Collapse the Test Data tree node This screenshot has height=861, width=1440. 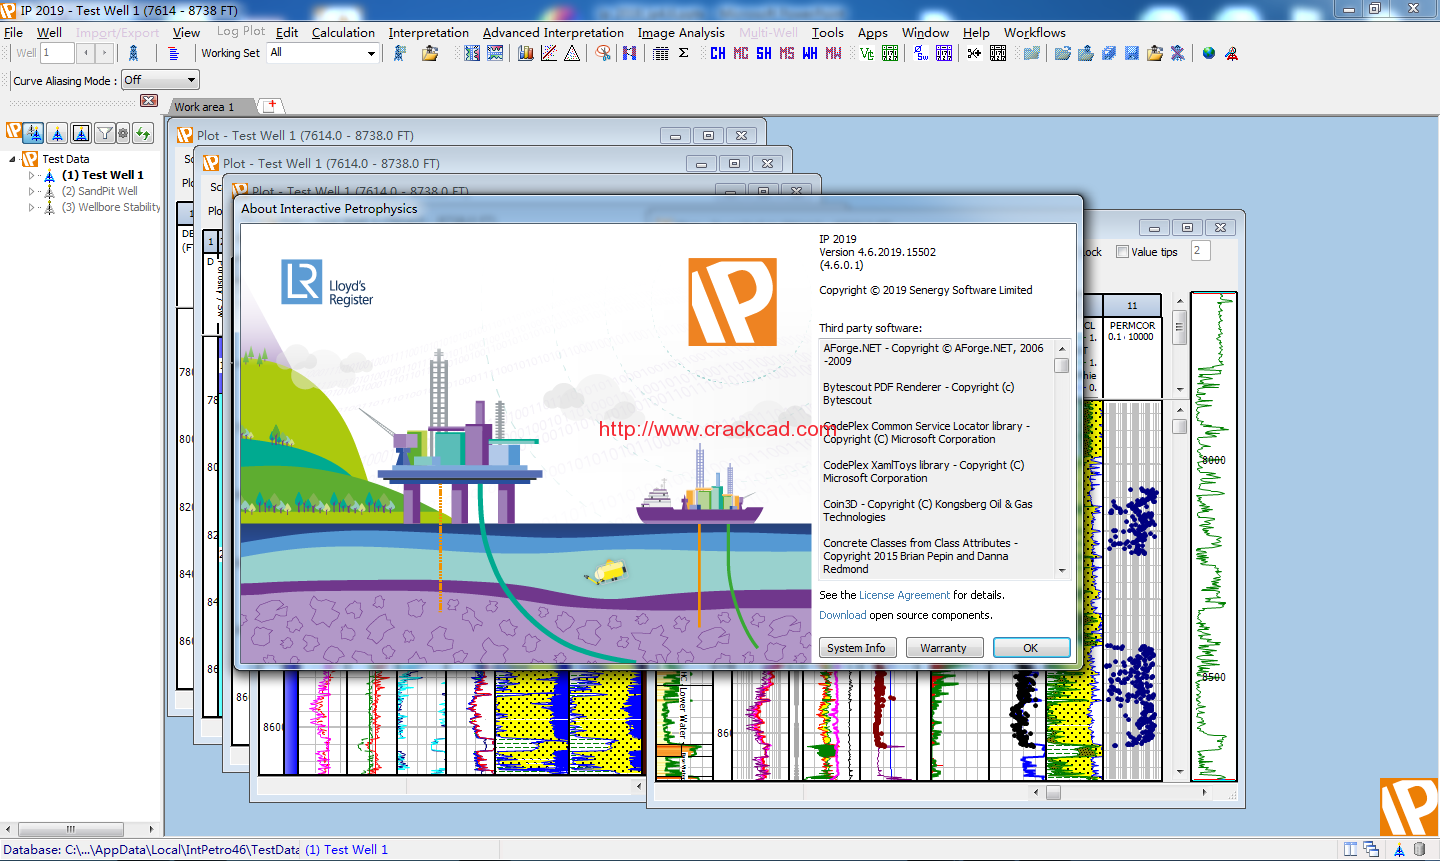coord(12,159)
